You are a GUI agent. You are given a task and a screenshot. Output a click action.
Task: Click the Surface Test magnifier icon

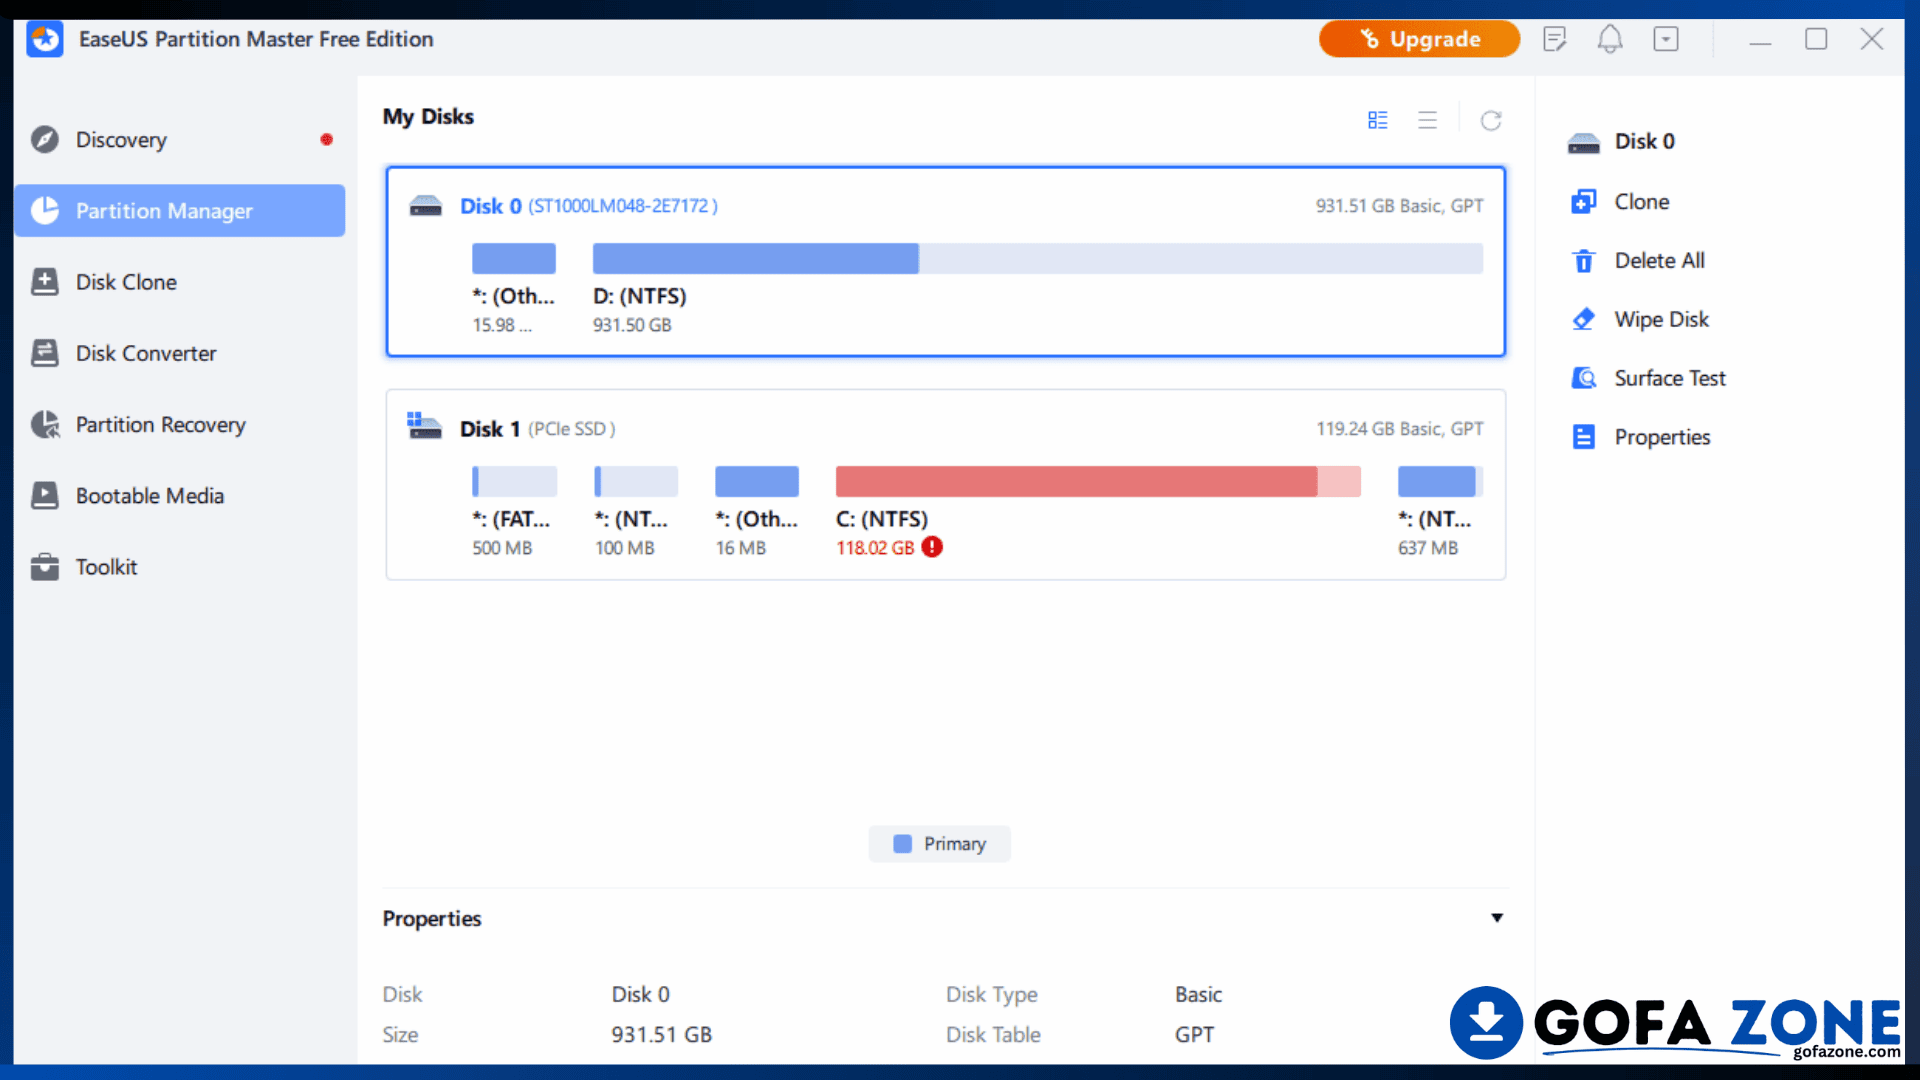[x=1584, y=378]
